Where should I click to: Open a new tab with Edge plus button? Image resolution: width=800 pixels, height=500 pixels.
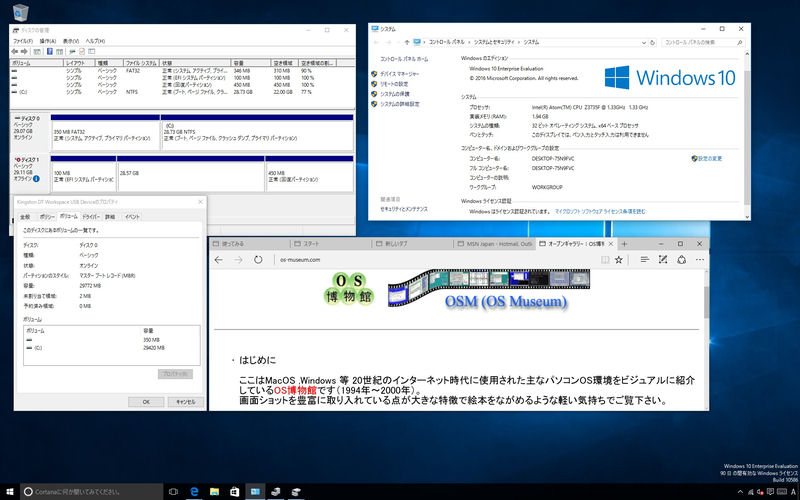pyautogui.click(x=624, y=244)
